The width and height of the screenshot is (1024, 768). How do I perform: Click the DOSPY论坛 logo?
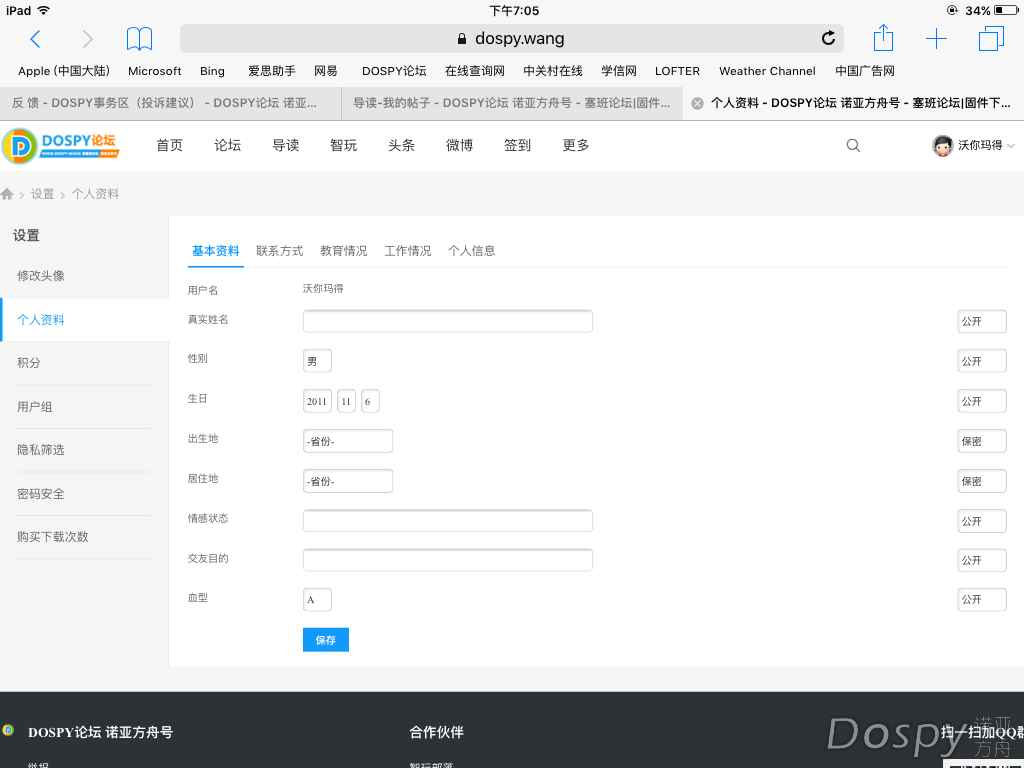click(x=61, y=146)
